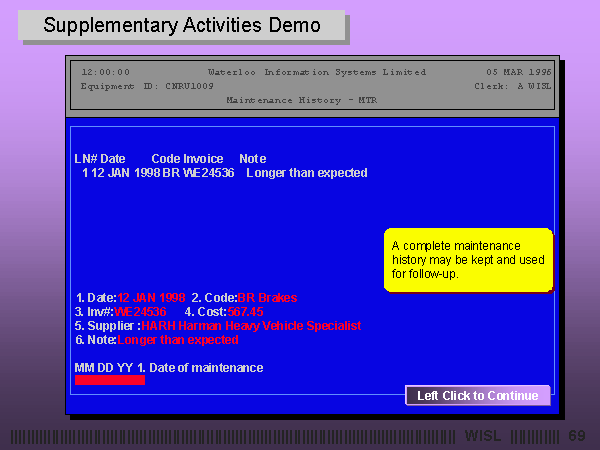The width and height of the screenshot is (600, 450).
Task: Click the Code Invoice column header
Action: pos(187,159)
